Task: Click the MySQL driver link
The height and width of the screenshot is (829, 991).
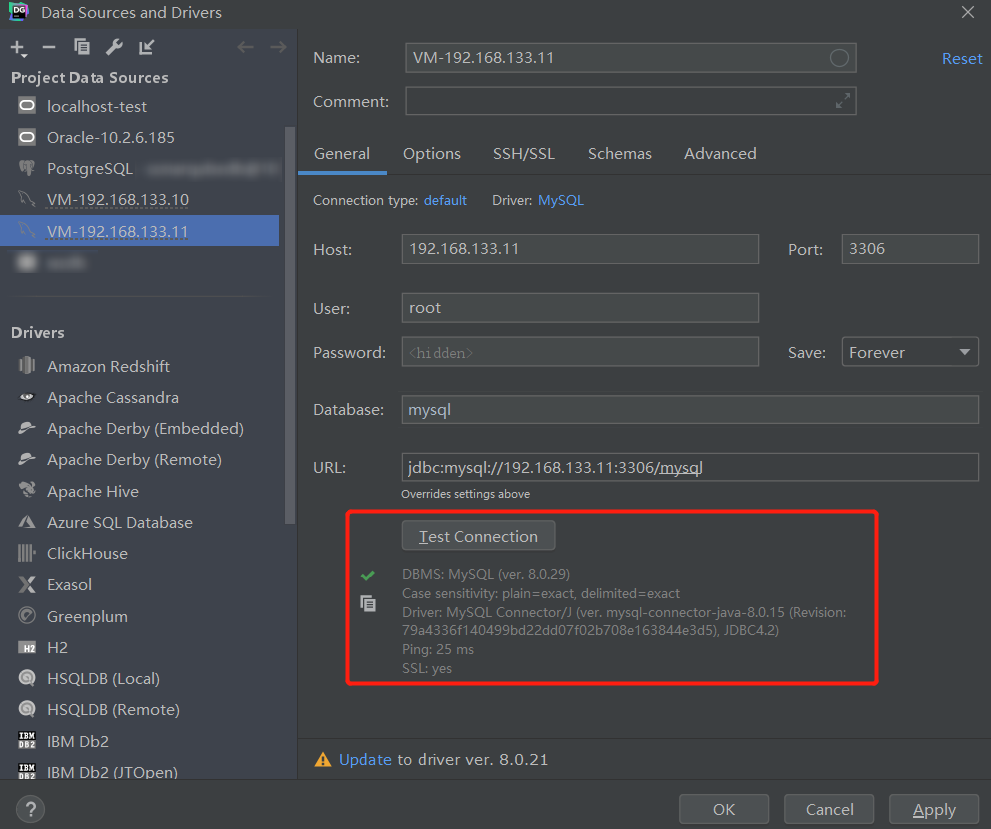Action: click(561, 200)
